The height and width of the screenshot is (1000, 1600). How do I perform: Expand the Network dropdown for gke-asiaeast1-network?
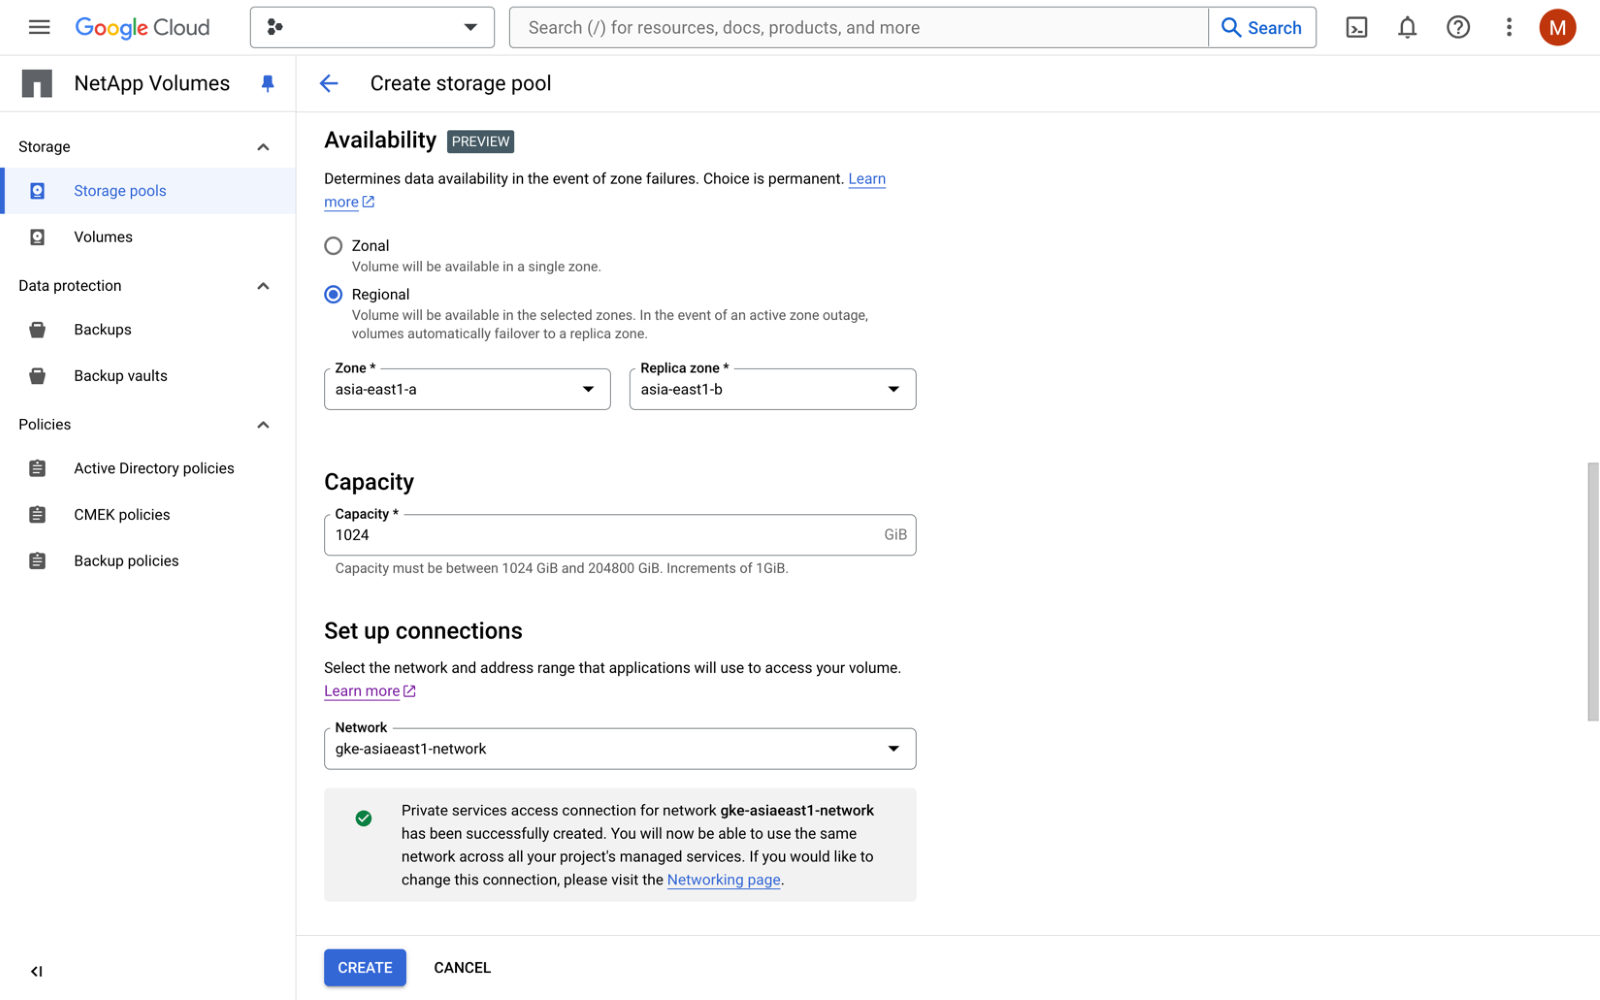619,749
